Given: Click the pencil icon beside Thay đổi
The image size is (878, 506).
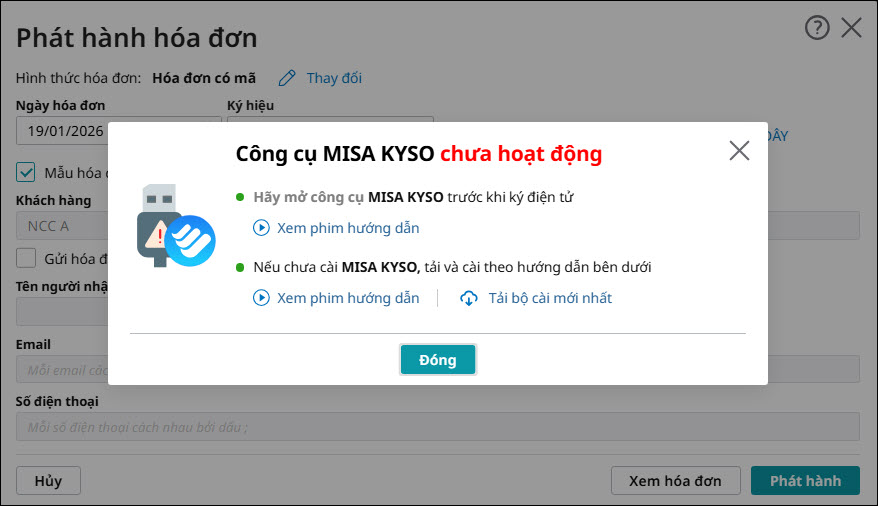Looking at the screenshot, I should click(288, 78).
